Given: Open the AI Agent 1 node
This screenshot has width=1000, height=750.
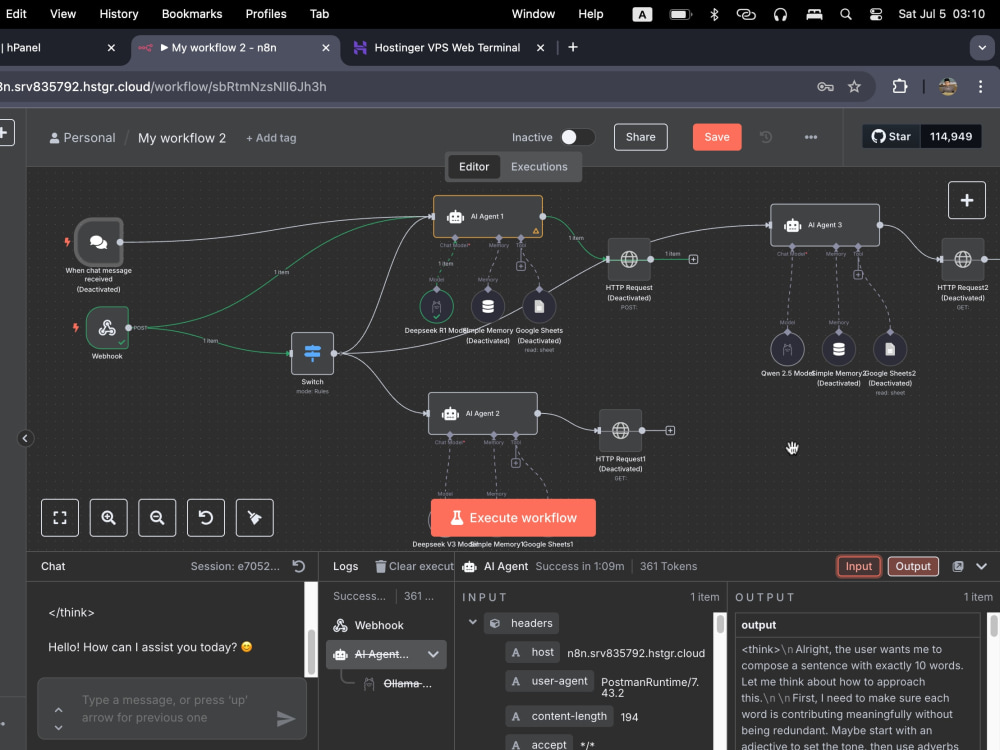Looking at the screenshot, I should (488, 217).
